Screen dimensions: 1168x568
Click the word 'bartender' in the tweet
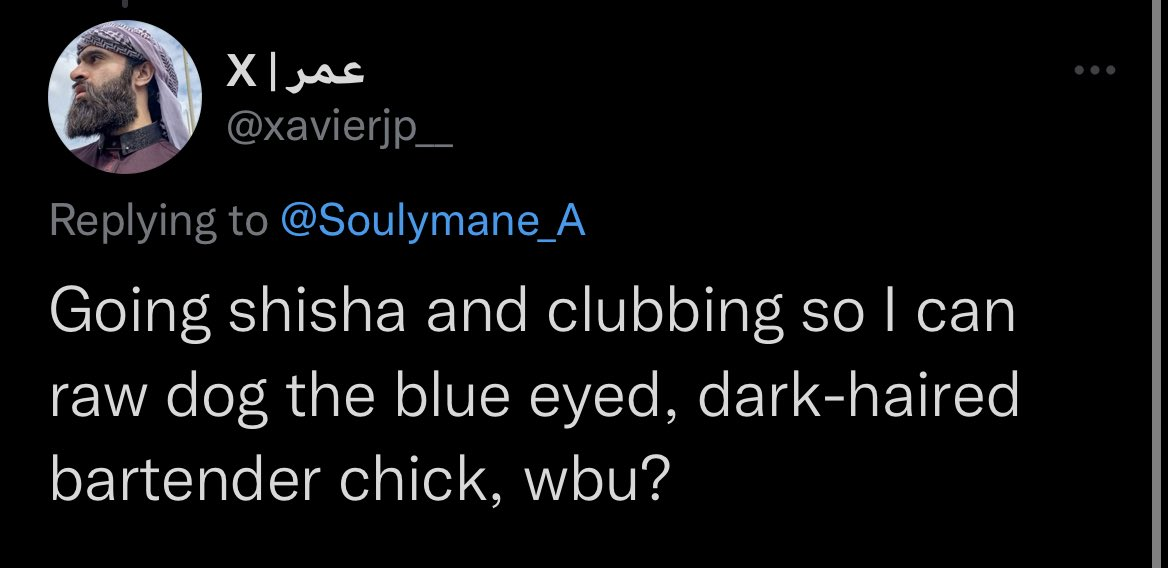point(185,479)
